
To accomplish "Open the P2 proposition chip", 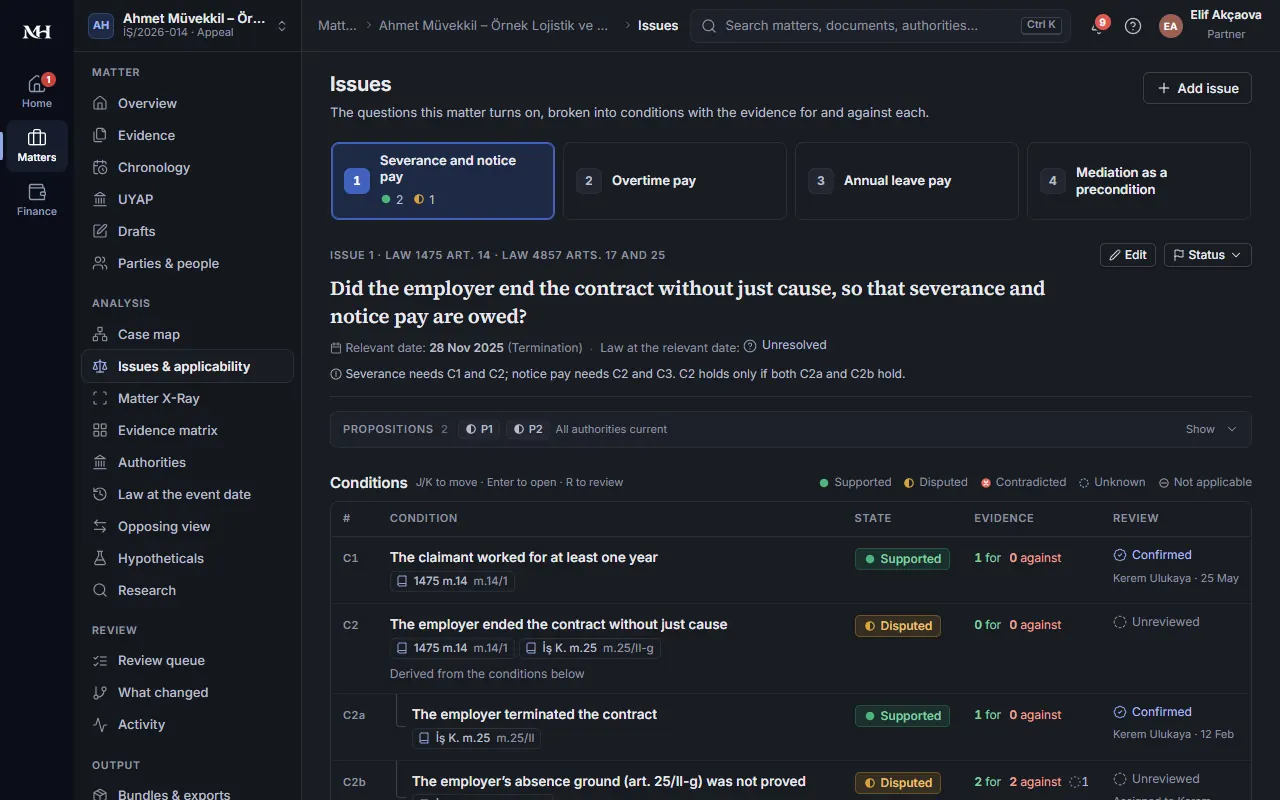I will pos(528,429).
